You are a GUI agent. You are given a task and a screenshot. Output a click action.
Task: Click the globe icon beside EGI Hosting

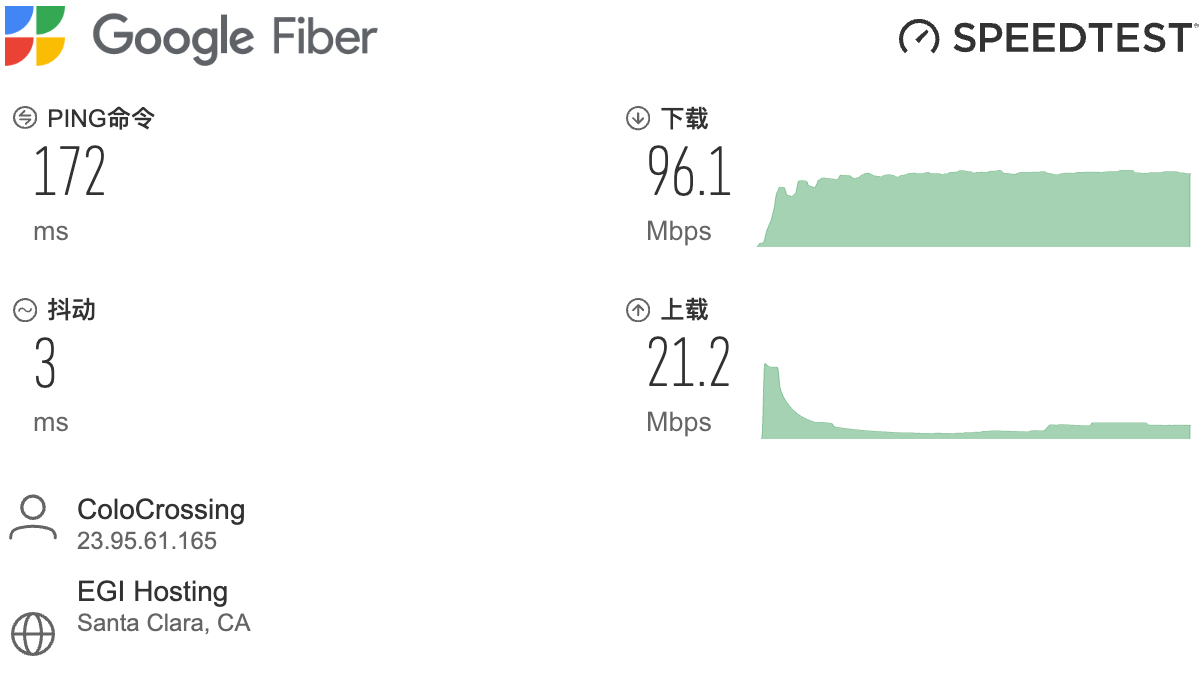tap(33, 632)
